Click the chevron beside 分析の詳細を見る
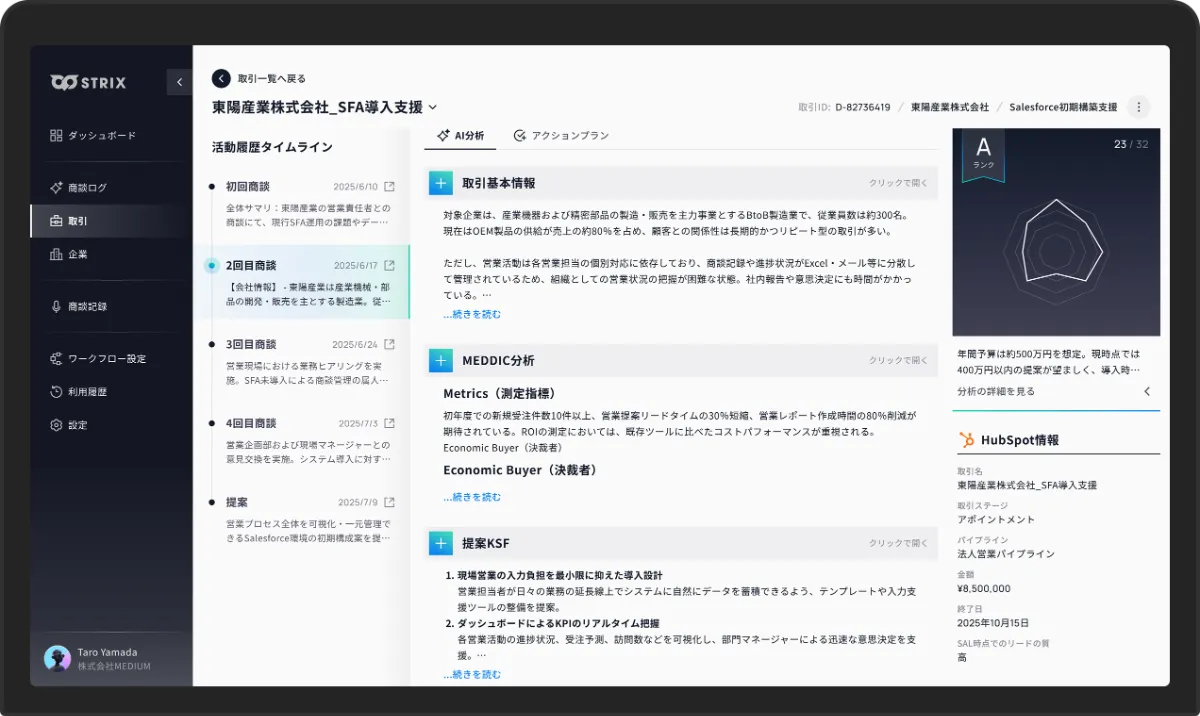The height and width of the screenshot is (716, 1200). click(1147, 392)
